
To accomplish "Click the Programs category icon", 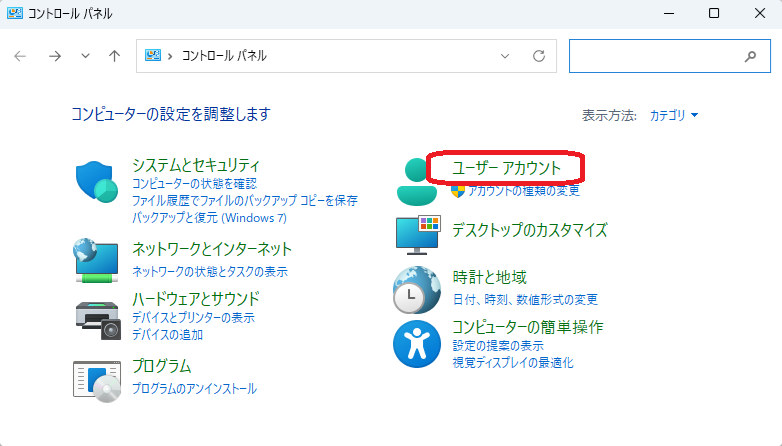I will tap(97, 379).
